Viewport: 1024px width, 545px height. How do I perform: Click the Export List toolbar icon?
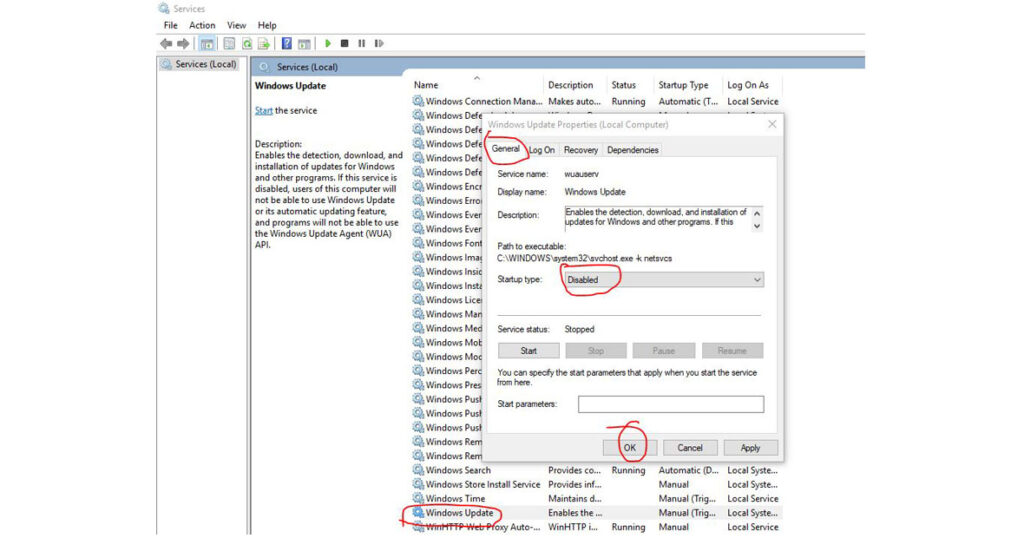[264, 44]
